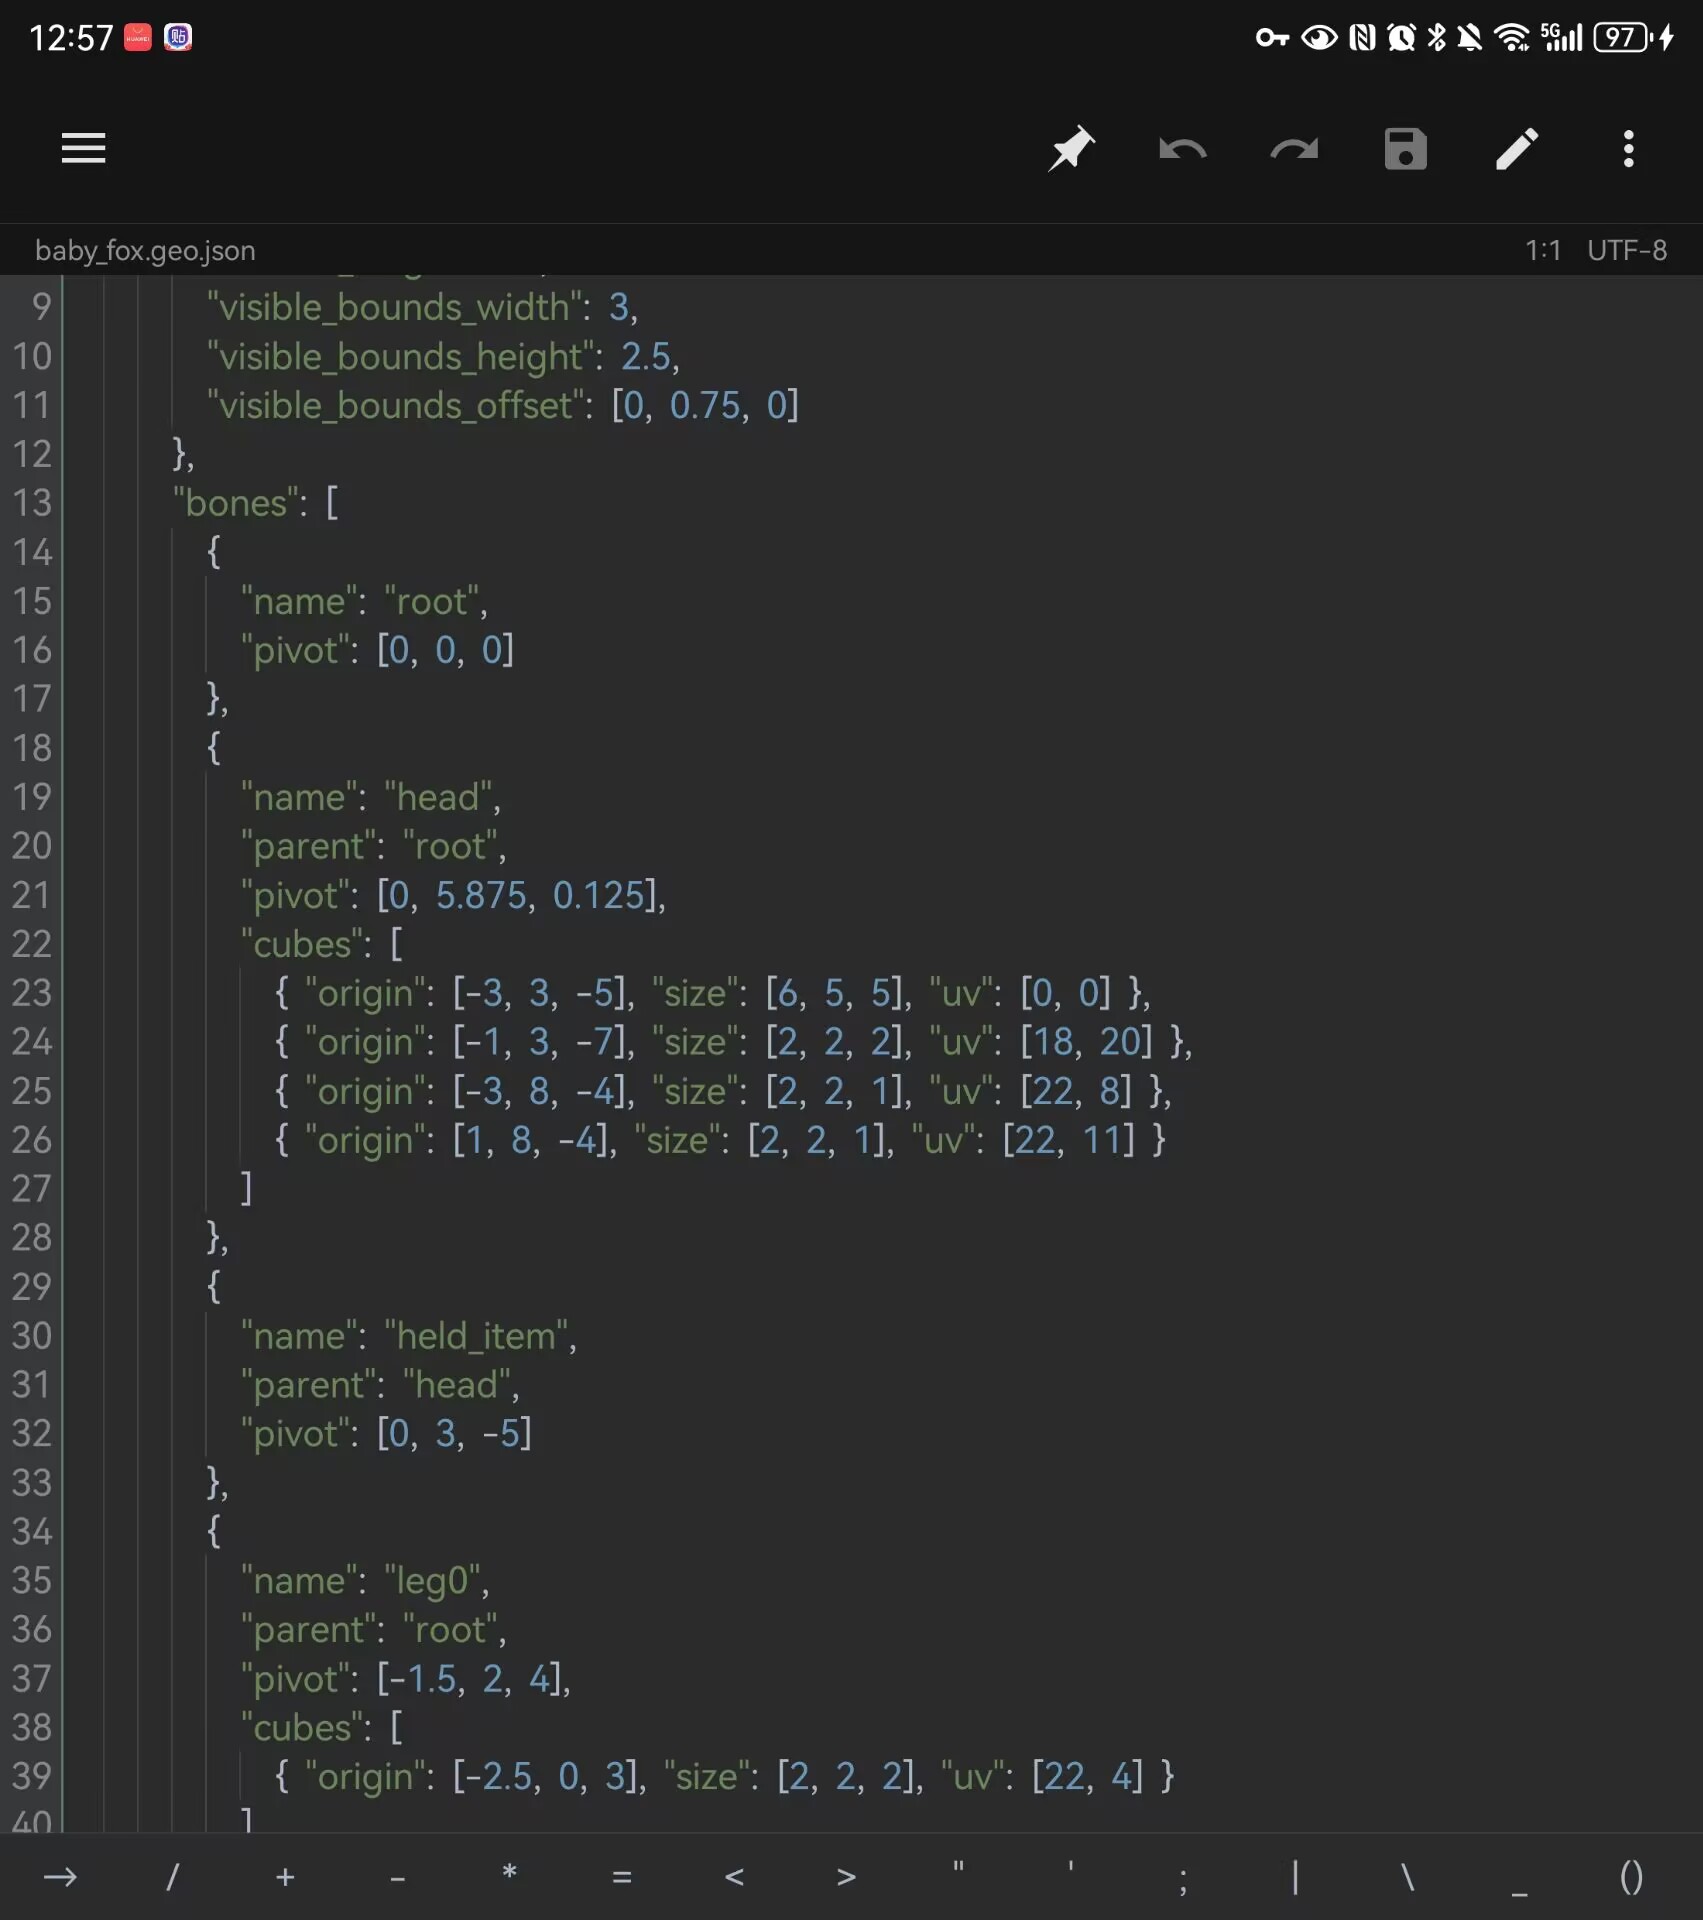Insert a backslash character
1703x1920 pixels.
[1407, 1877]
